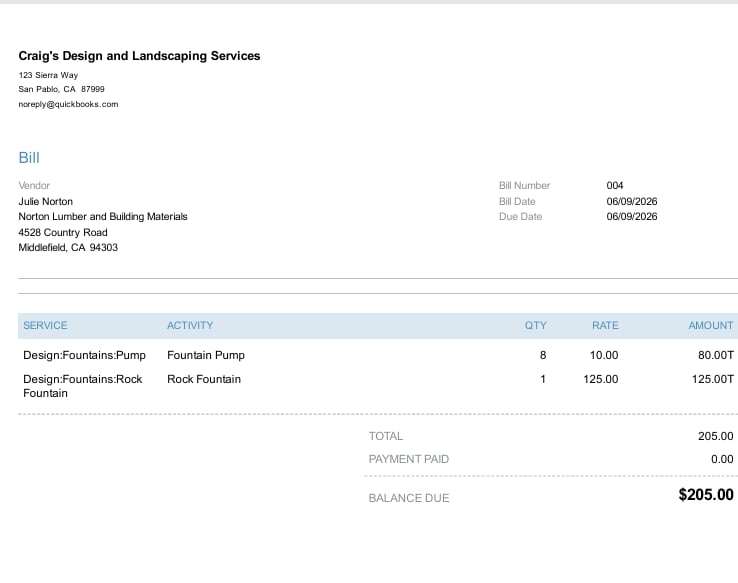
Task: Click the blue Bill heading
Action: (29, 158)
